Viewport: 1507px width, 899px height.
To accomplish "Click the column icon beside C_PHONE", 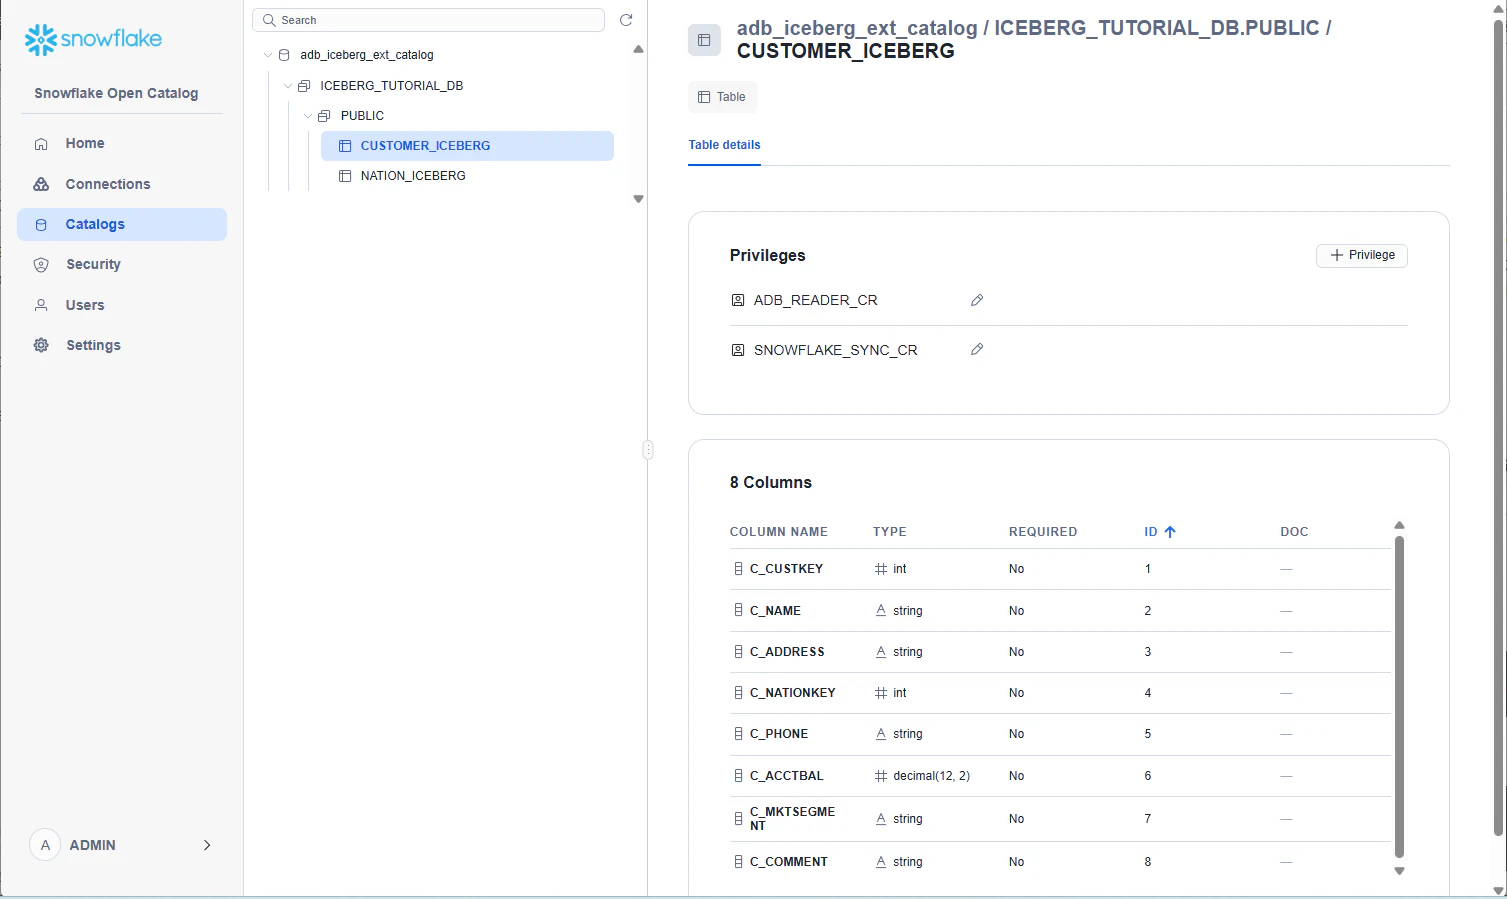I will point(738,734).
